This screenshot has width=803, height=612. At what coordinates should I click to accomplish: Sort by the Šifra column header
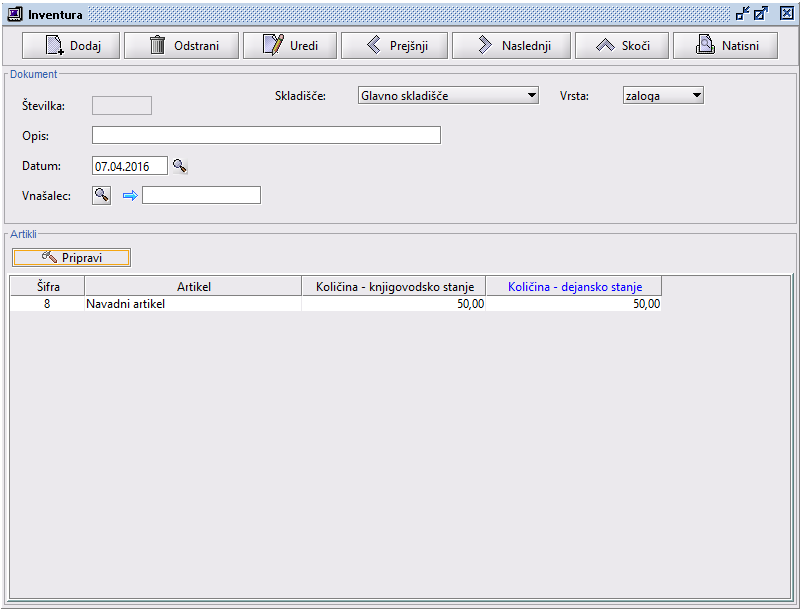[47, 287]
